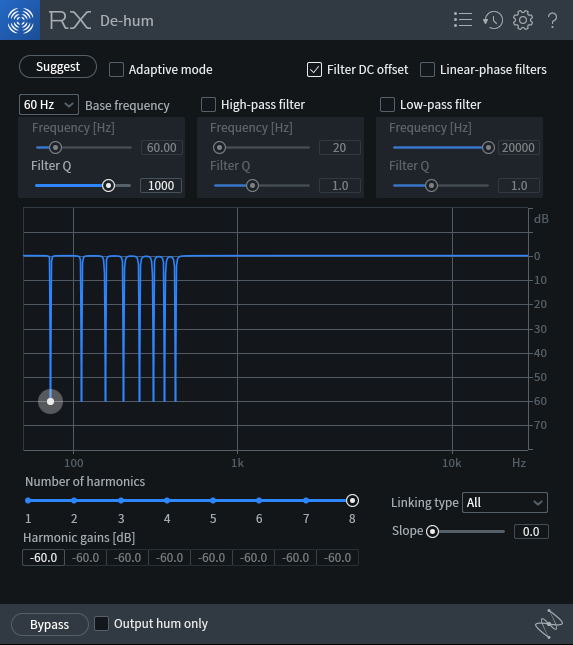The image size is (573, 645).
Task: Set number of harmonics to 1
Action: (x=28, y=501)
